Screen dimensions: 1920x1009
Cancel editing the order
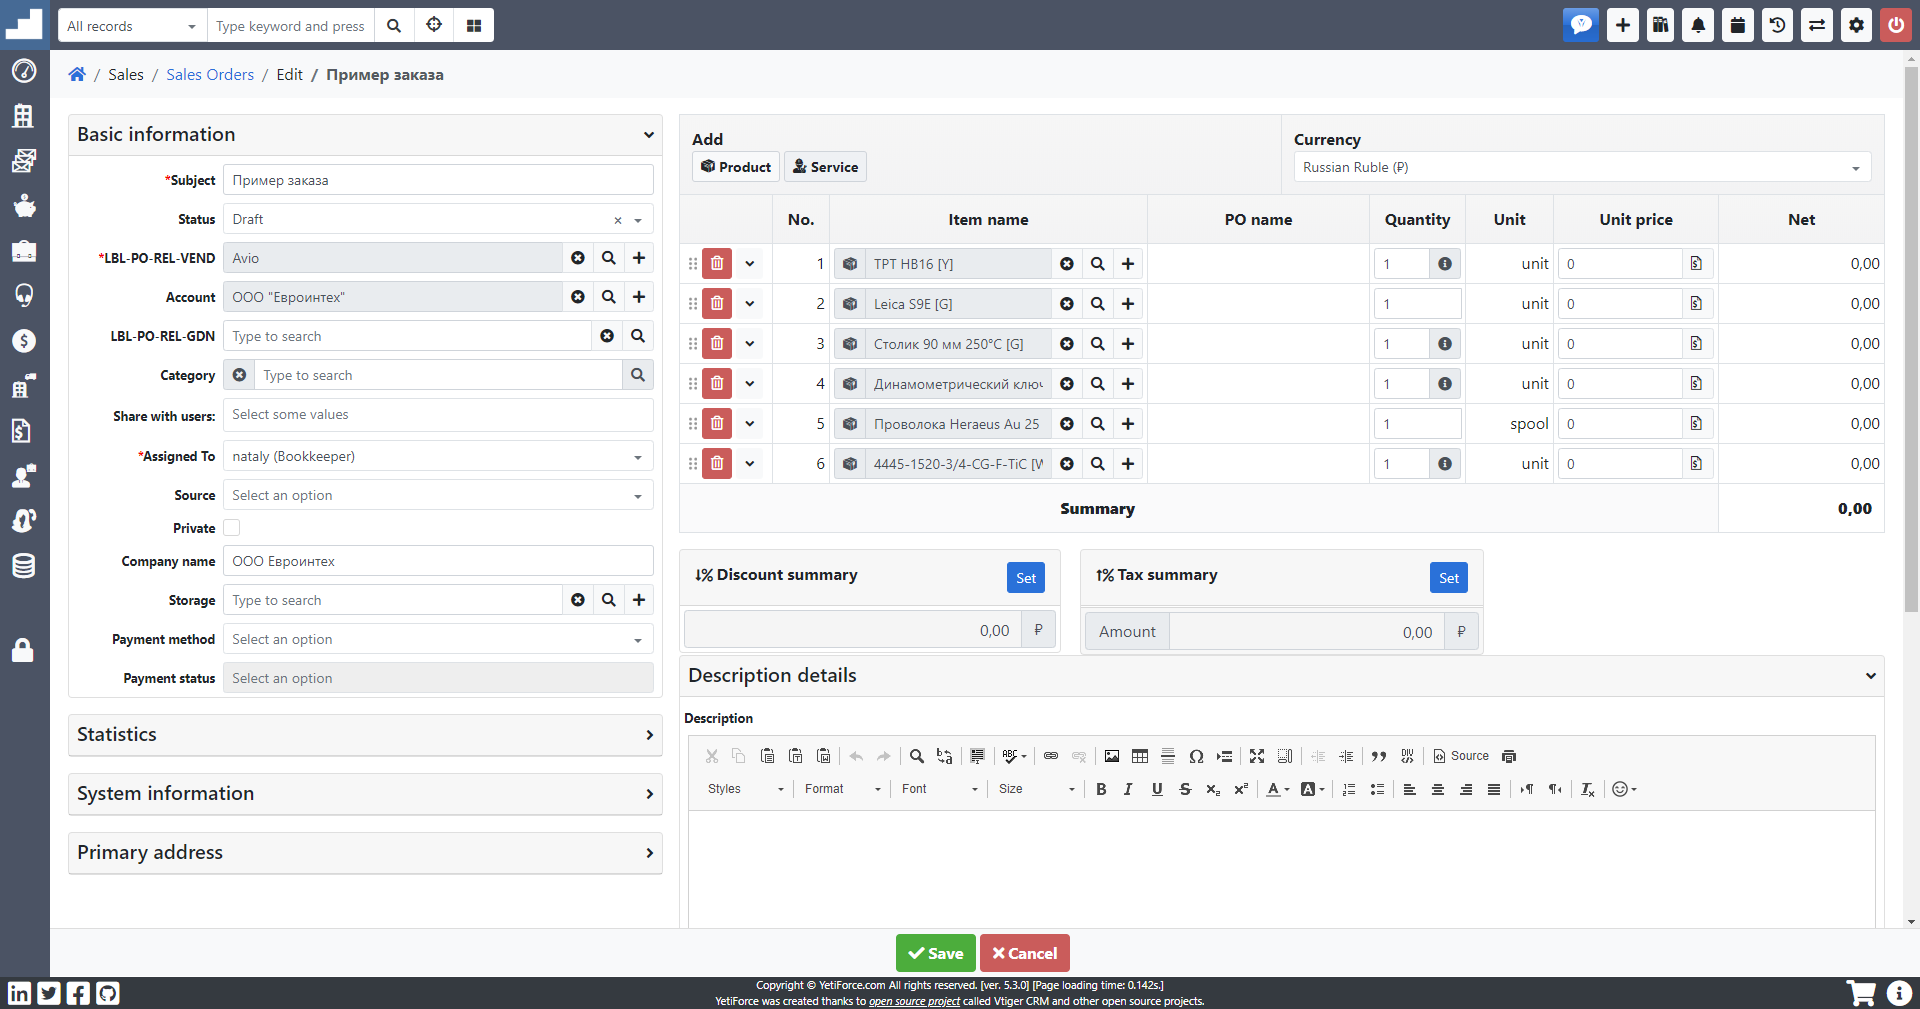[x=1025, y=953]
